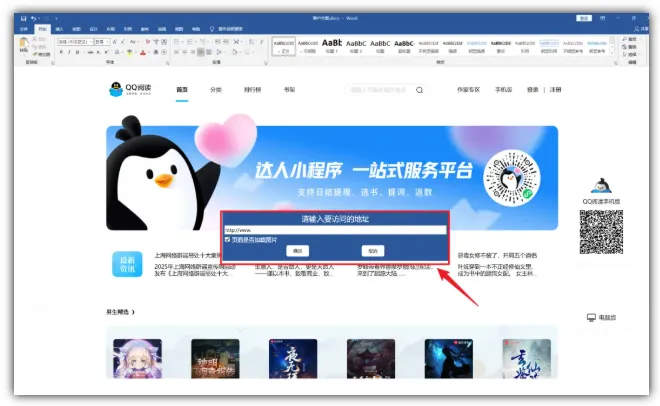Click the Cut scissors icon
Image resolution: width=660 pixels, height=406 pixels.
tap(35, 39)
